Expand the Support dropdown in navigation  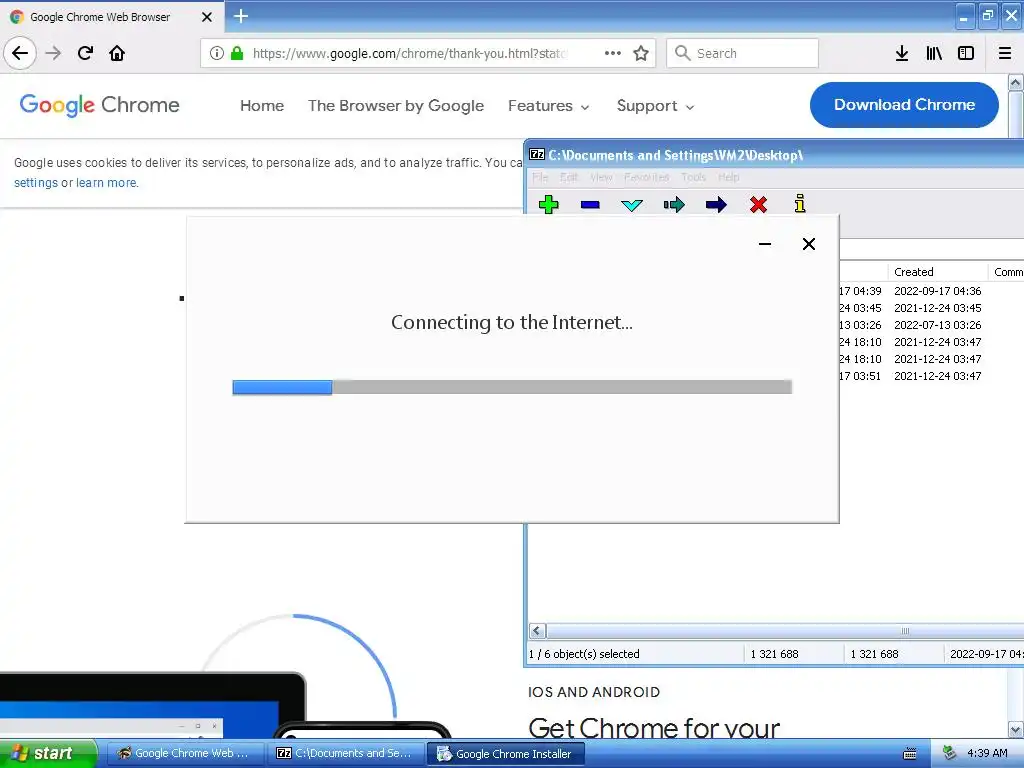tap(656, 106)
